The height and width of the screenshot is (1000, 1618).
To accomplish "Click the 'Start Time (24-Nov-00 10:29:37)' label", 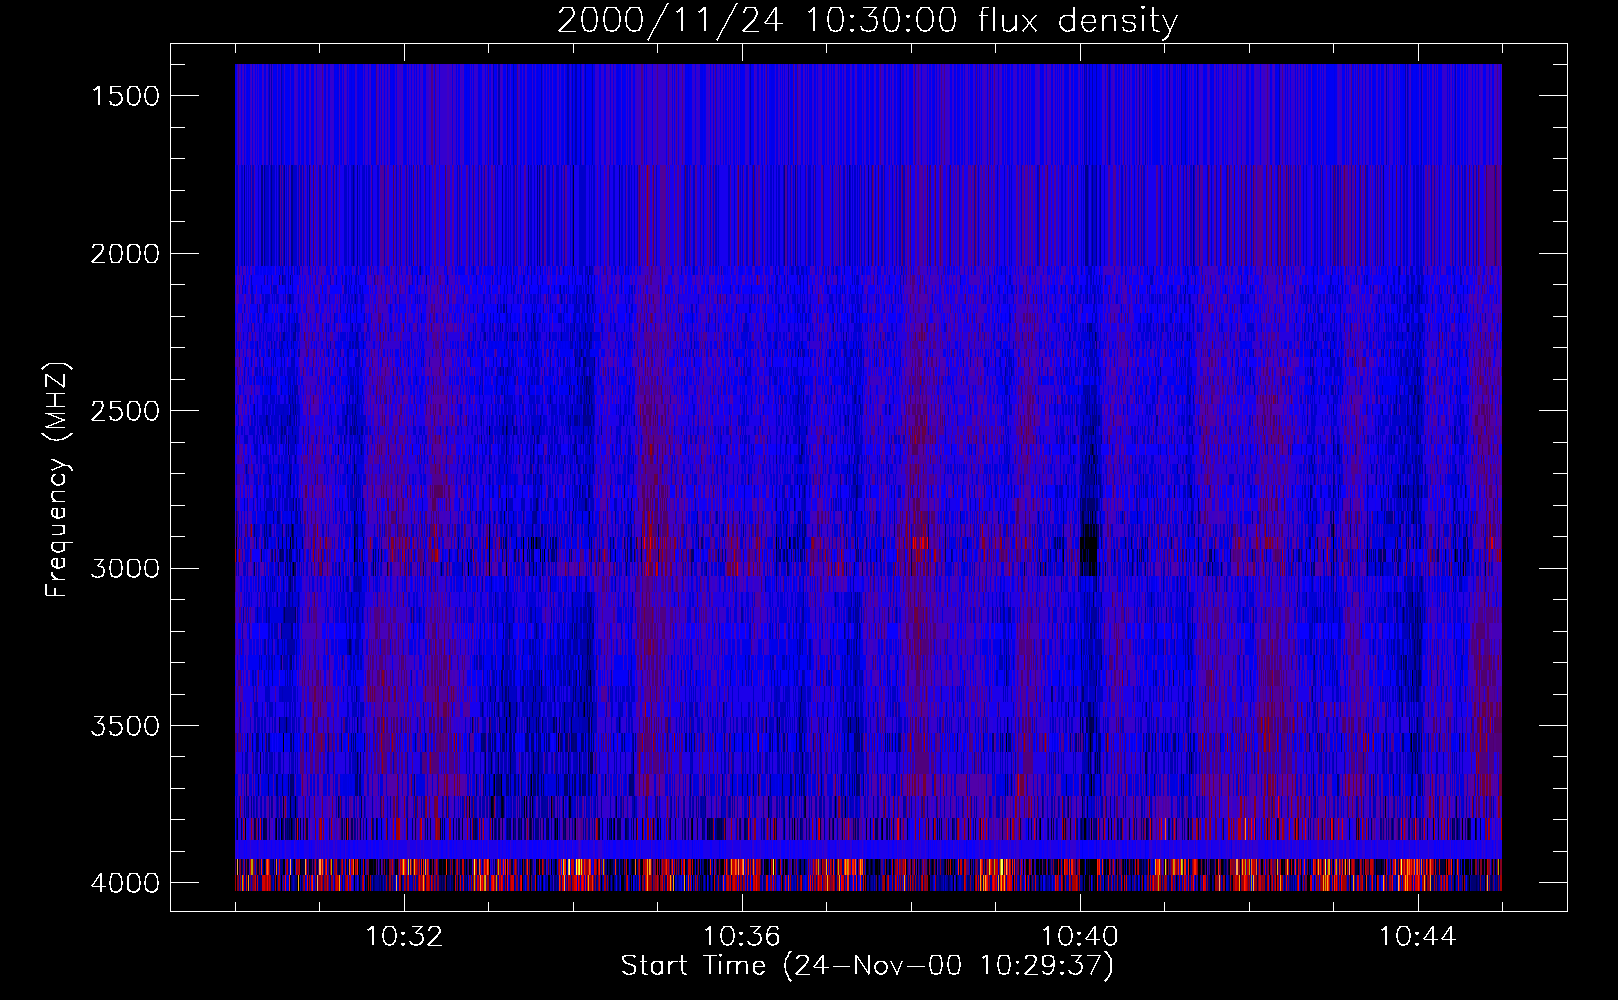I will [x=867, y=966].
